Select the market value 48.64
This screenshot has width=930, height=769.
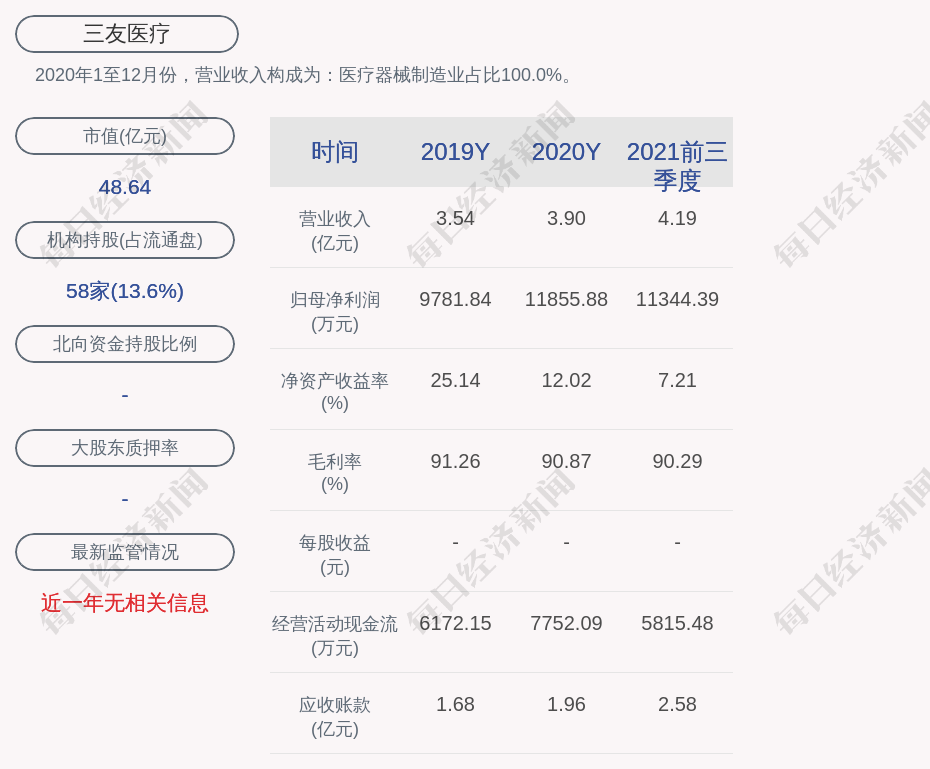click(125, 187)
